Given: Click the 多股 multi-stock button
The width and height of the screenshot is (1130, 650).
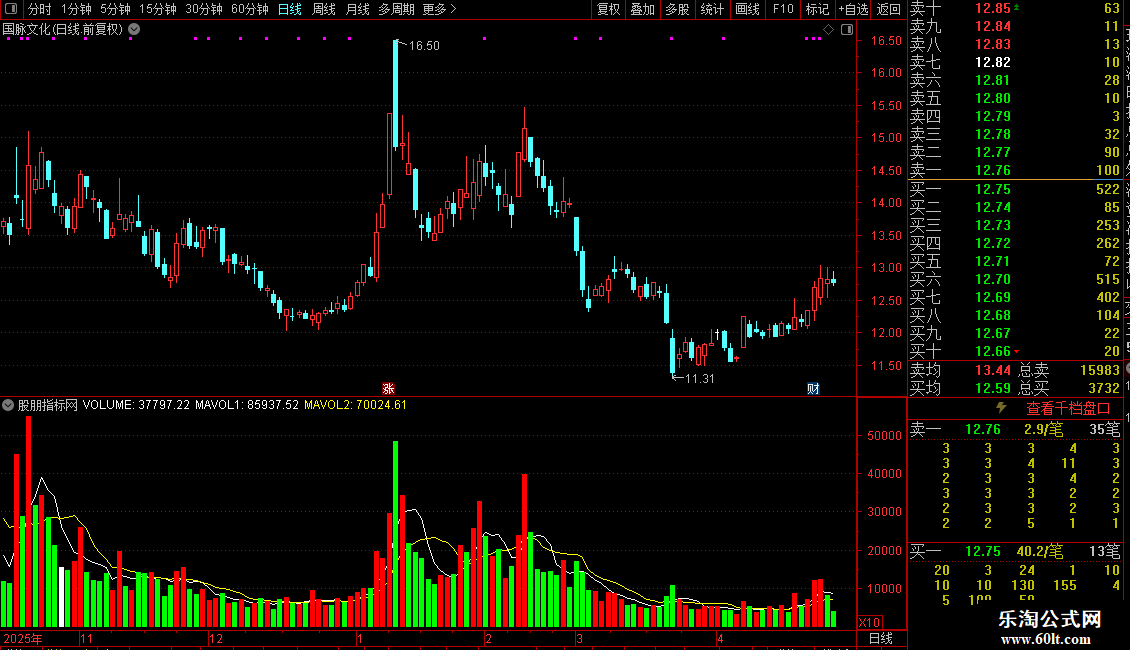Looking at the screenshot, I should (677, 9).
